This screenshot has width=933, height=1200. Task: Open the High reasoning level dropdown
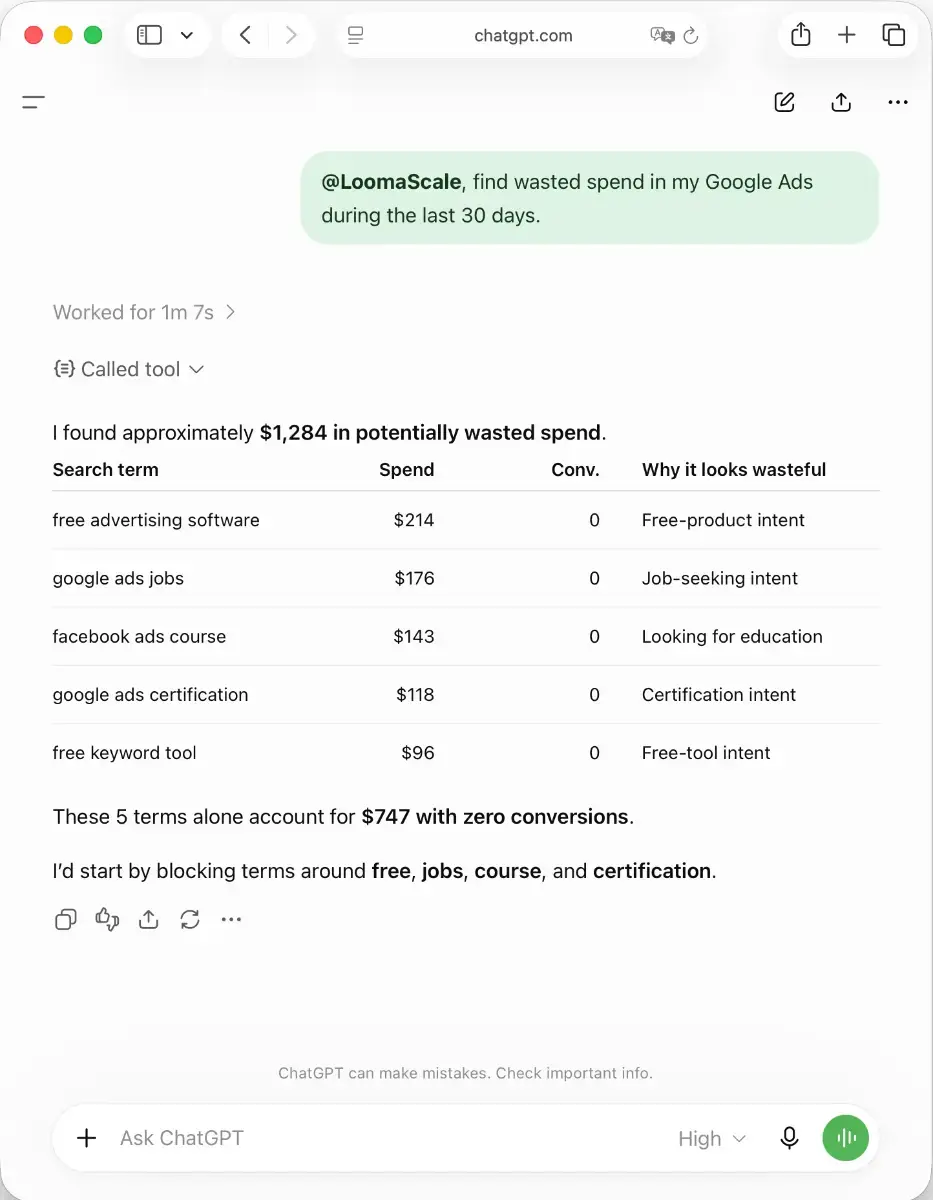coord(712,1138)
